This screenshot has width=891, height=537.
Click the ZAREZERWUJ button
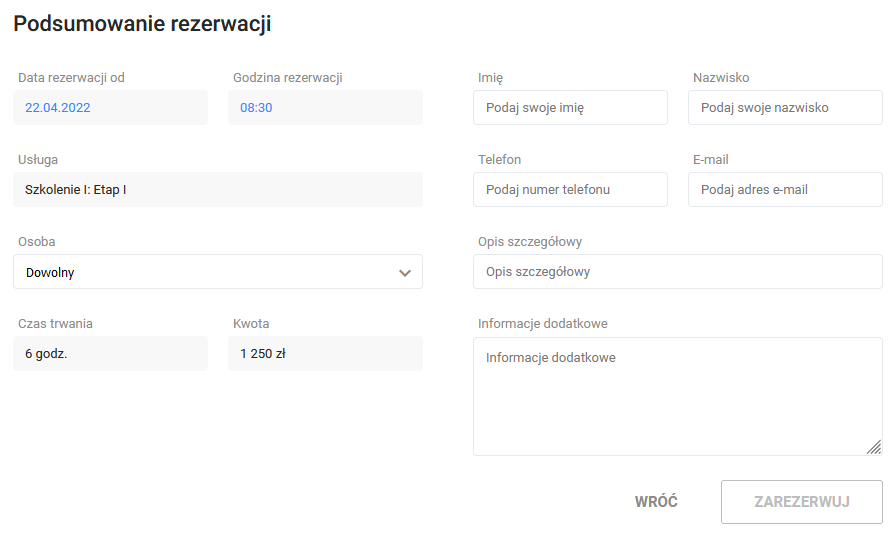point(801,502)
